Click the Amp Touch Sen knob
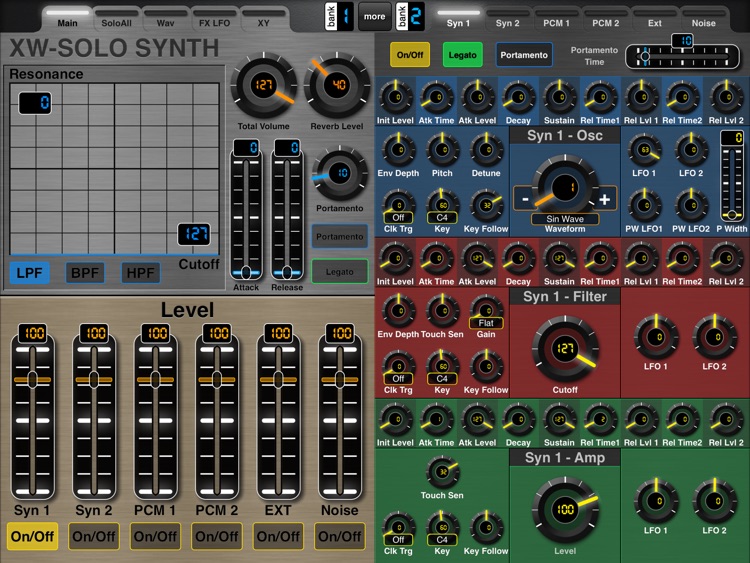Image resolution: width=750 pixels, height=563 pixels. point(442,472)
